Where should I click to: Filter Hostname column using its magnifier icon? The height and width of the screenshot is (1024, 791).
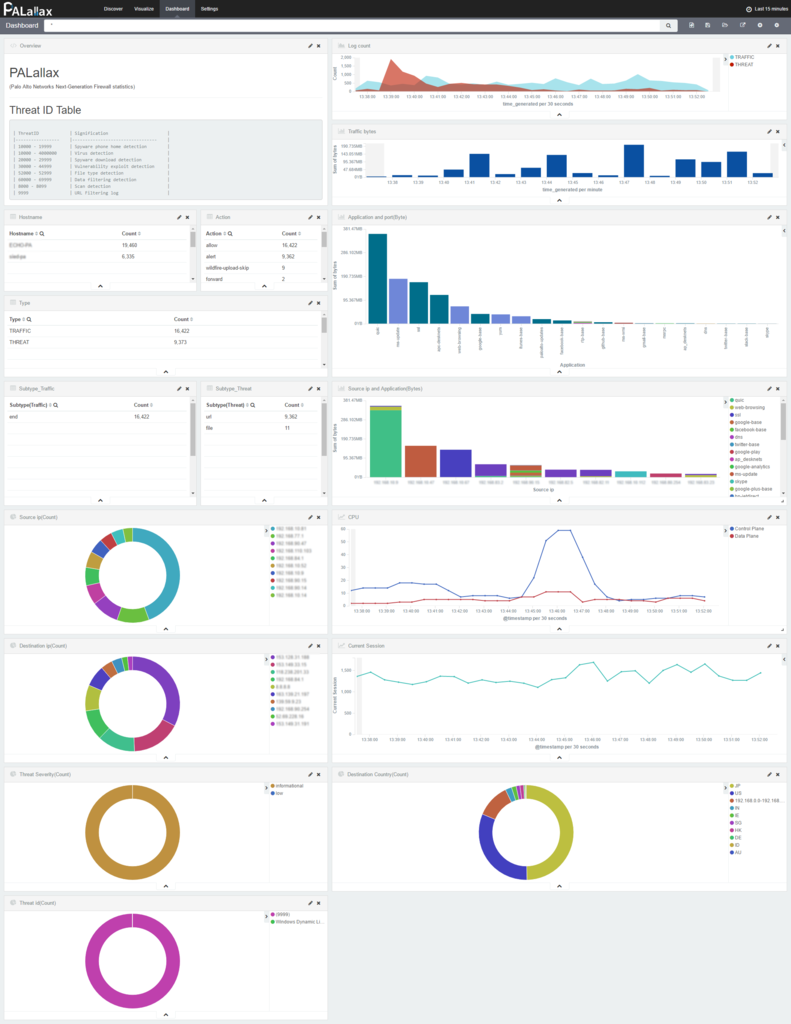(x=42, y=234)
